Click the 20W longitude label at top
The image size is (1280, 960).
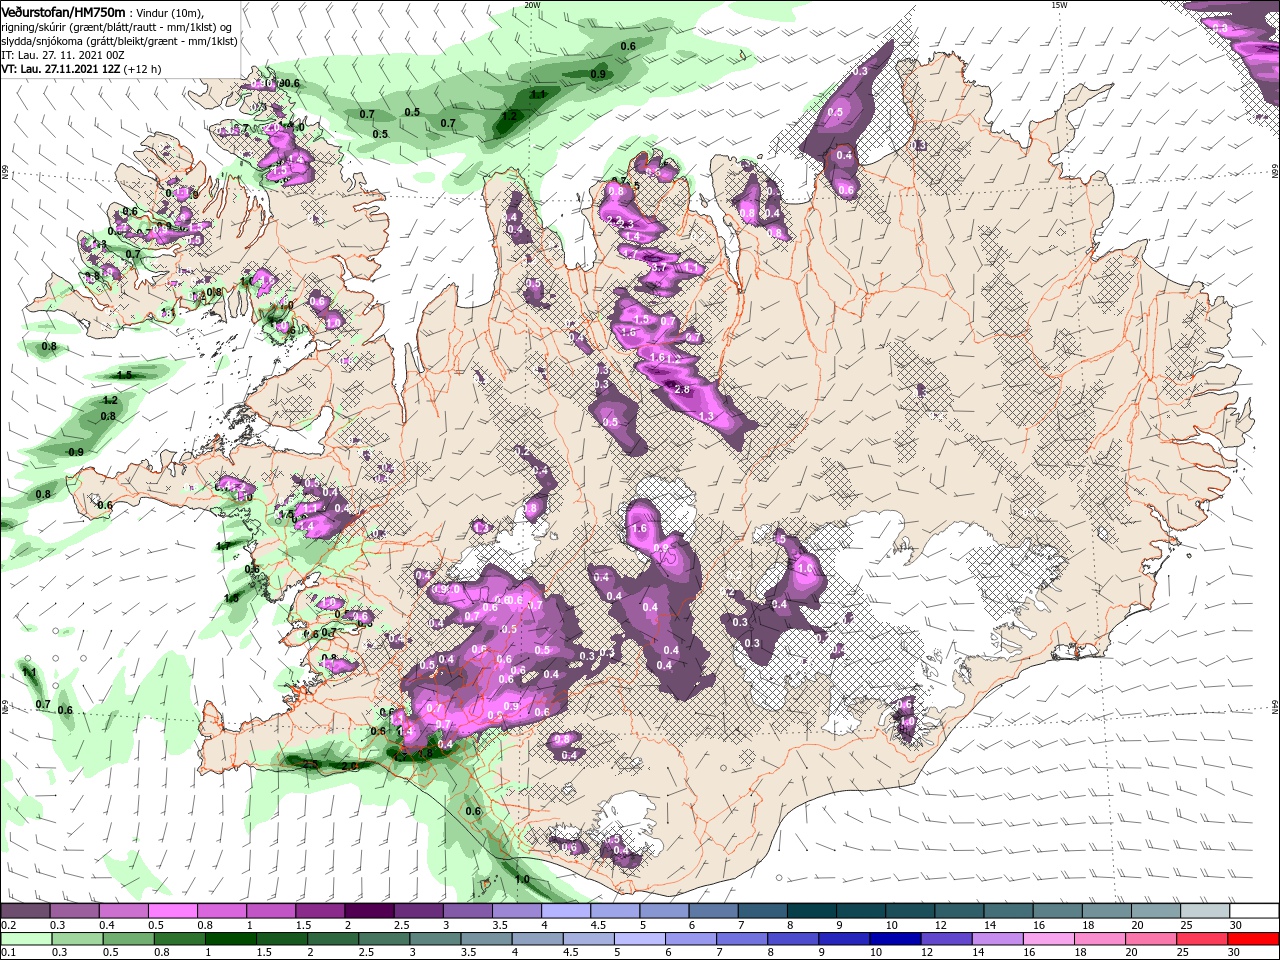(x=532, y=4)
